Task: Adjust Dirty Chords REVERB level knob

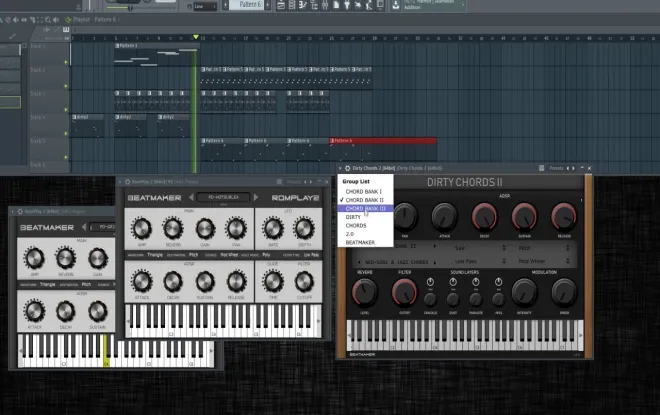Action: (x=365, y=293)
